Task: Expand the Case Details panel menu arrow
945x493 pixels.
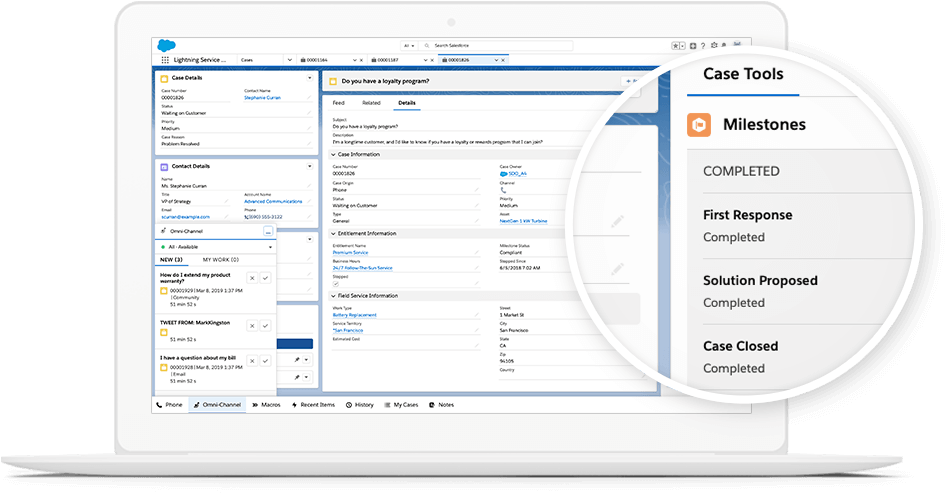Action: [309, 77]
